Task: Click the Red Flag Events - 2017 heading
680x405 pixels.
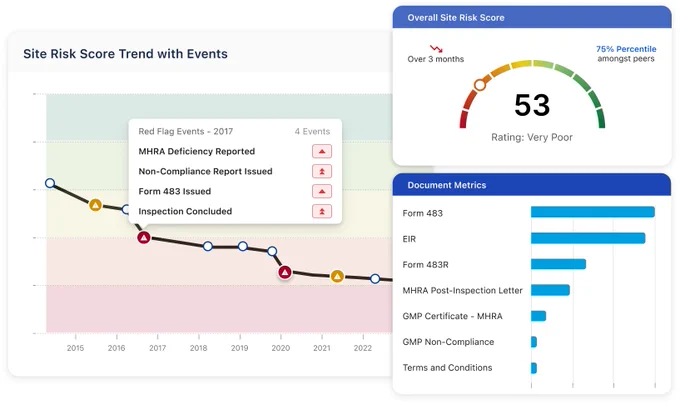Action: coord(186,131)
